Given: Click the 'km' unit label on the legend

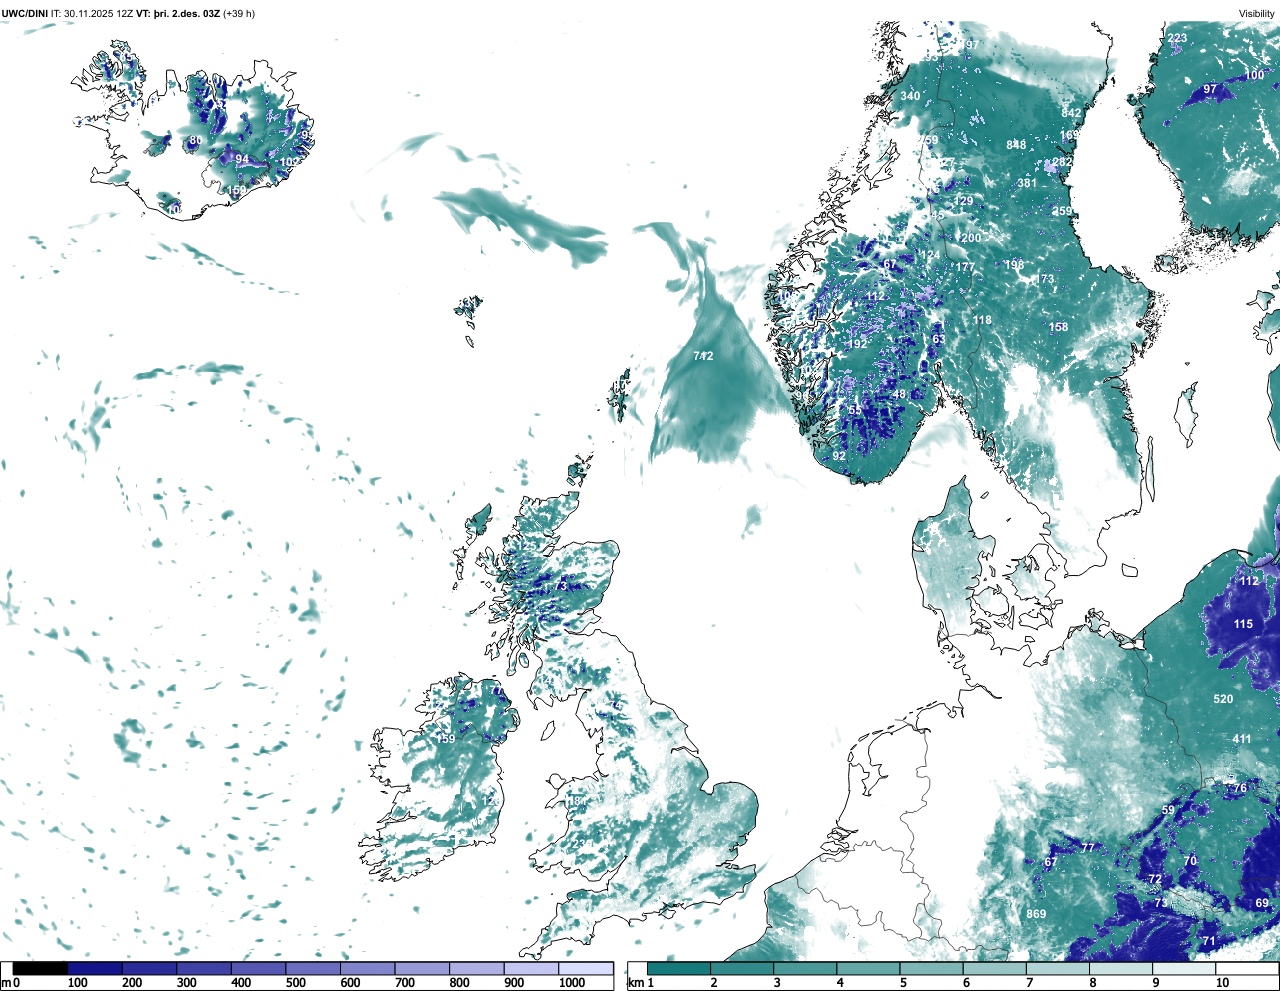Looking at the screenshot, I should tap(634, 983).
